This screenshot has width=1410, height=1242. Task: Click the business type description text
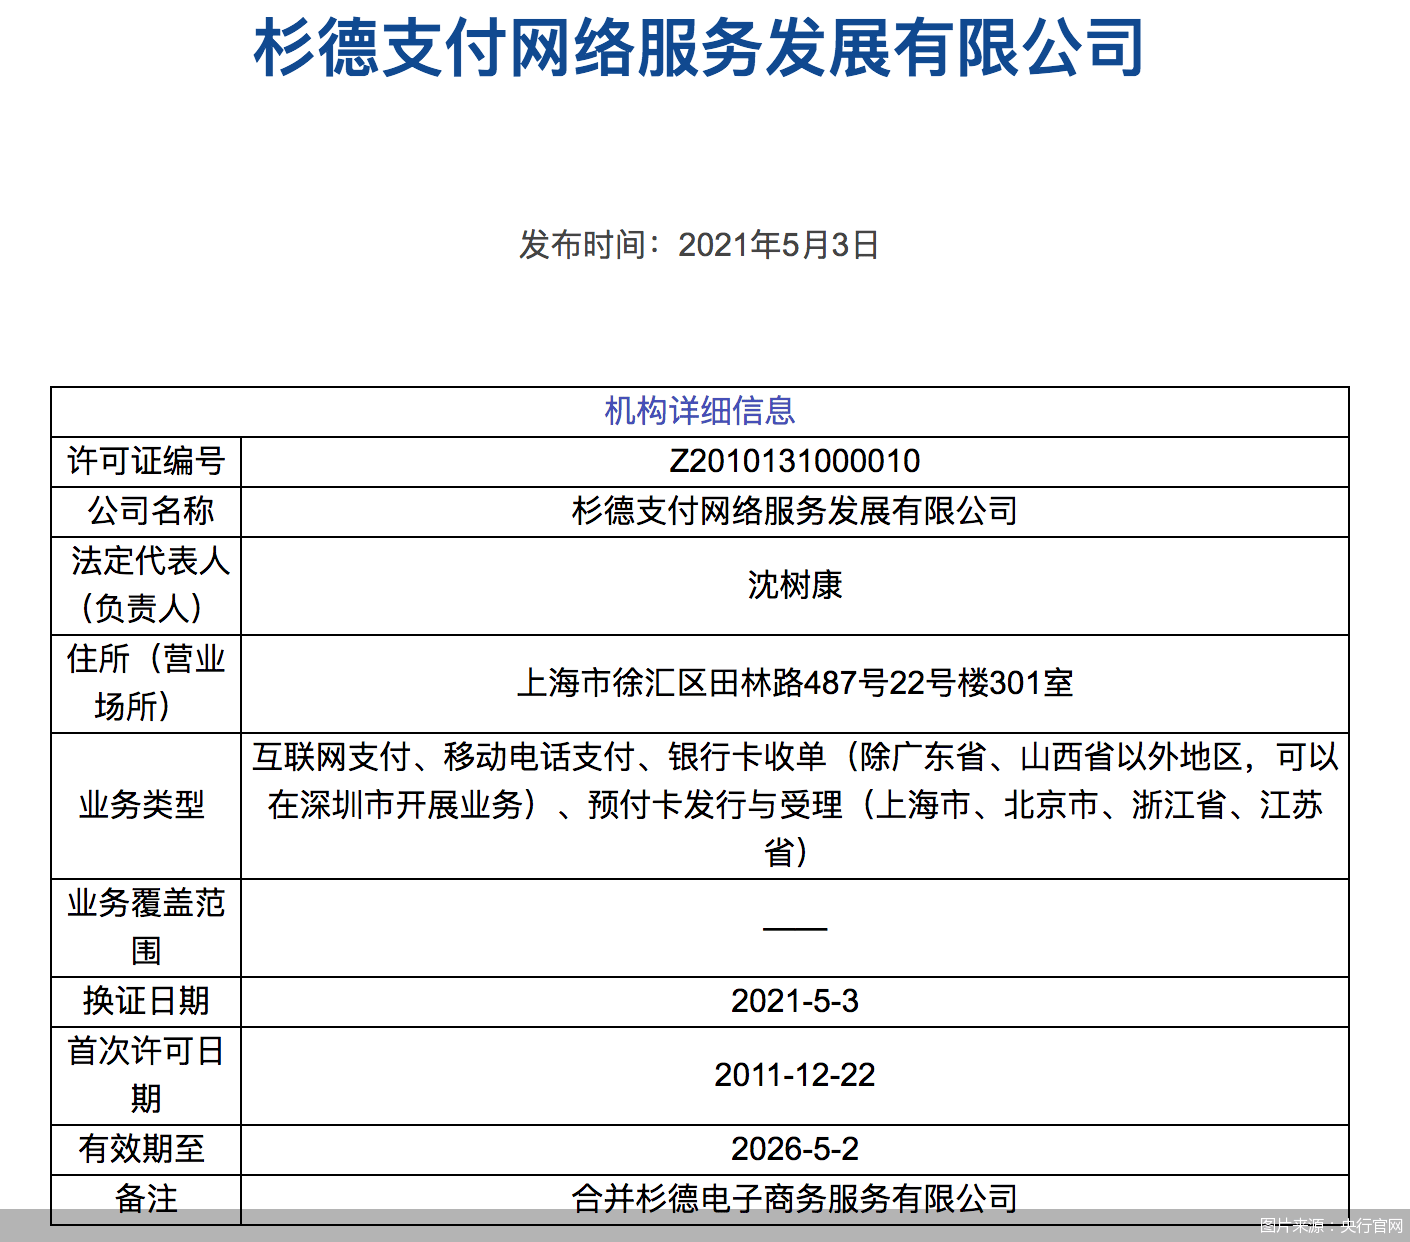pos(794,805)
